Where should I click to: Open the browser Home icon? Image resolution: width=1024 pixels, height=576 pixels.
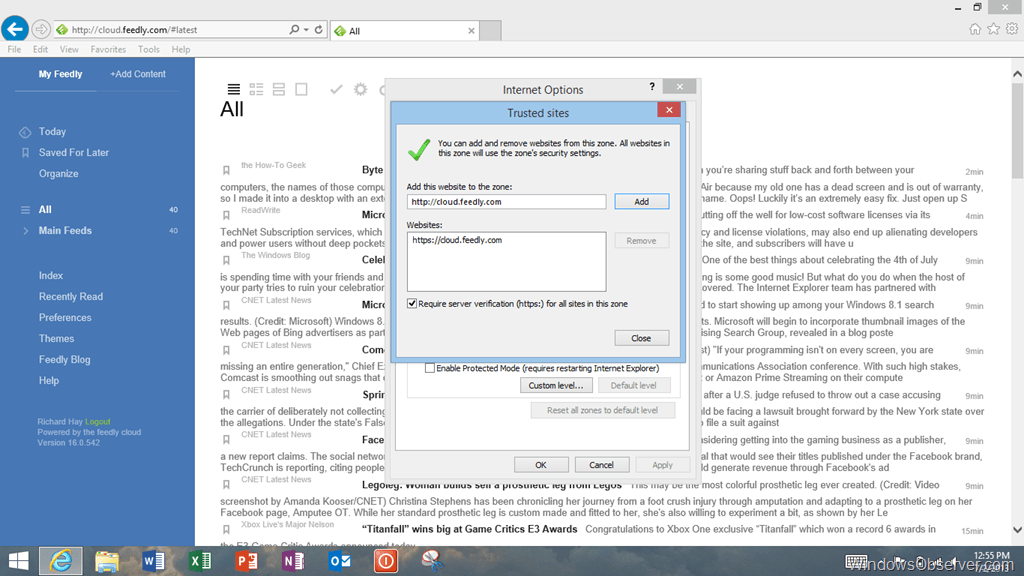(975, 30)
